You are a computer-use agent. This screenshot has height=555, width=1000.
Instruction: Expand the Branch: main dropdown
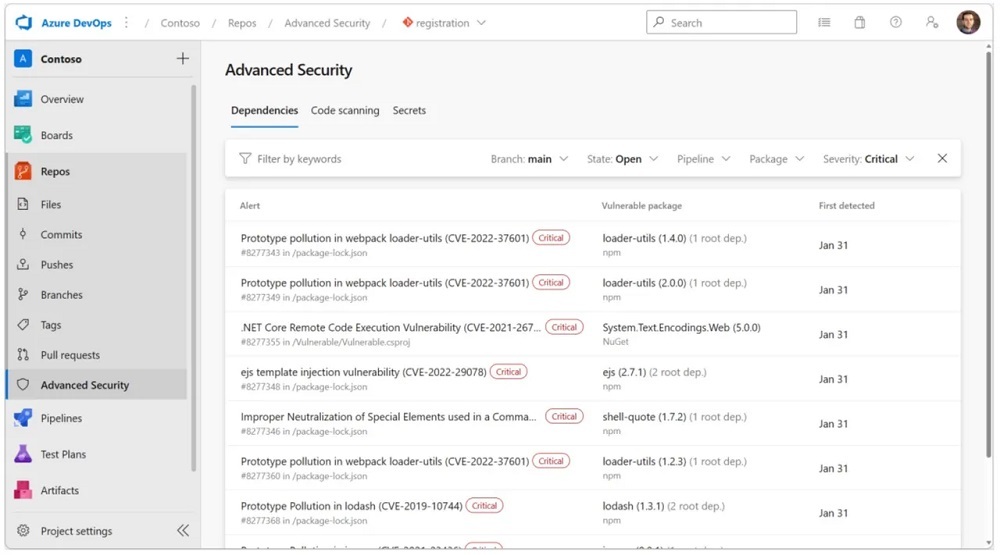tap(529, 159)
